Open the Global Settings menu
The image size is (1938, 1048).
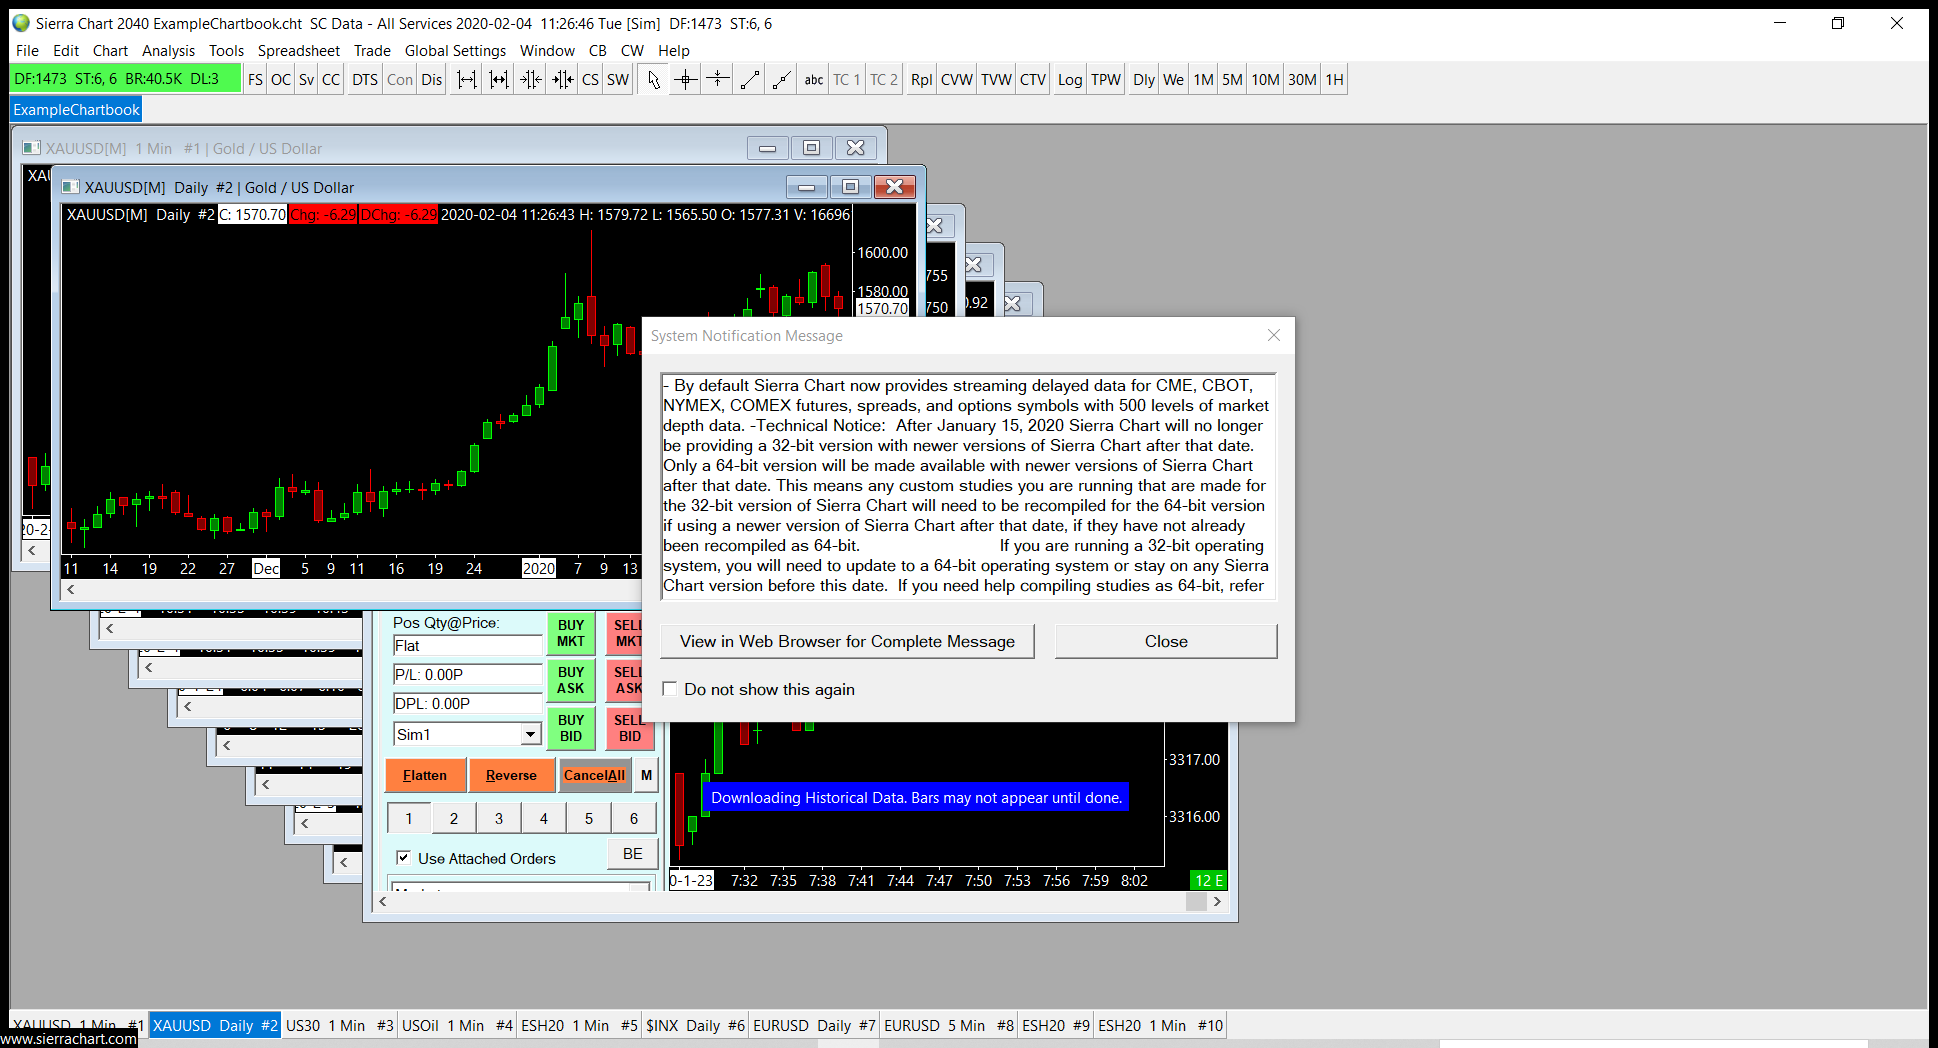click(x=455, y=51)
